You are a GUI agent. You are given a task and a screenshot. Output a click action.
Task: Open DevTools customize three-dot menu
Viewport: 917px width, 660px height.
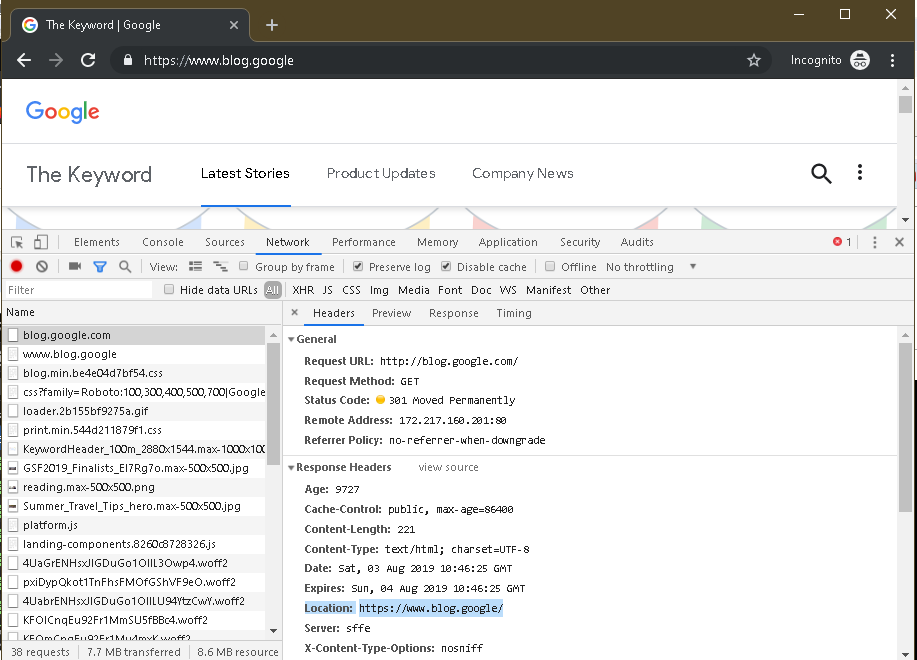874,242
